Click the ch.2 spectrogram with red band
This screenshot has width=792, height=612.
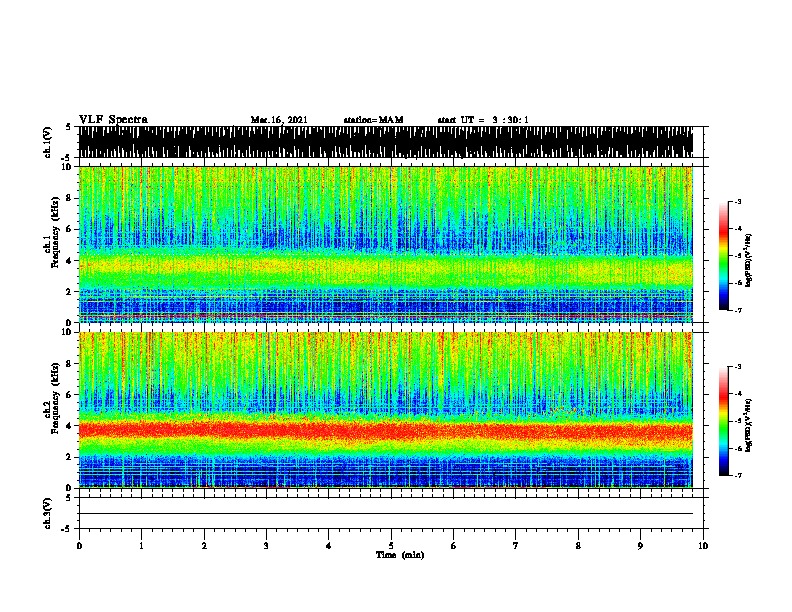coord(386,410)
